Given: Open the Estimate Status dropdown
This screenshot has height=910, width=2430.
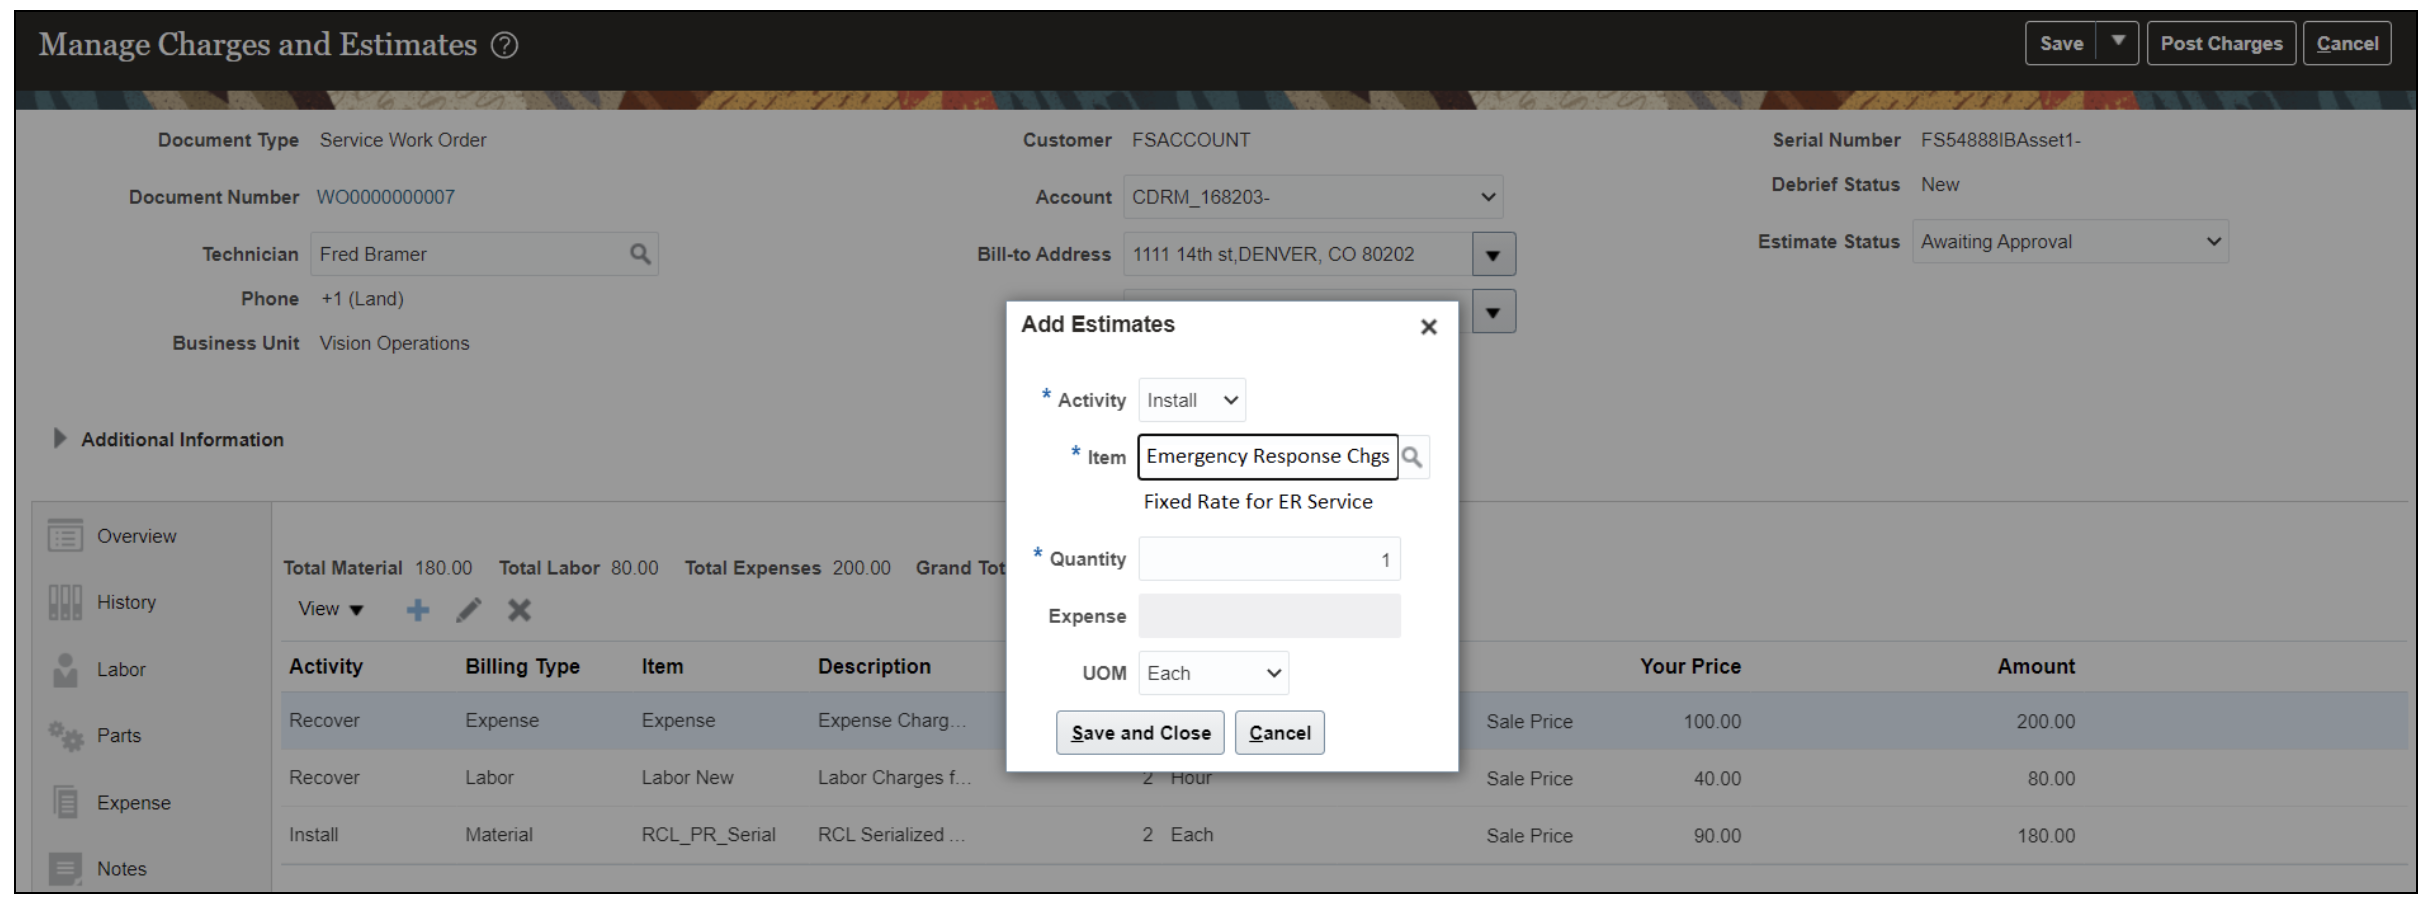Looking at the screenshot, I should (x=2069, y=242).
